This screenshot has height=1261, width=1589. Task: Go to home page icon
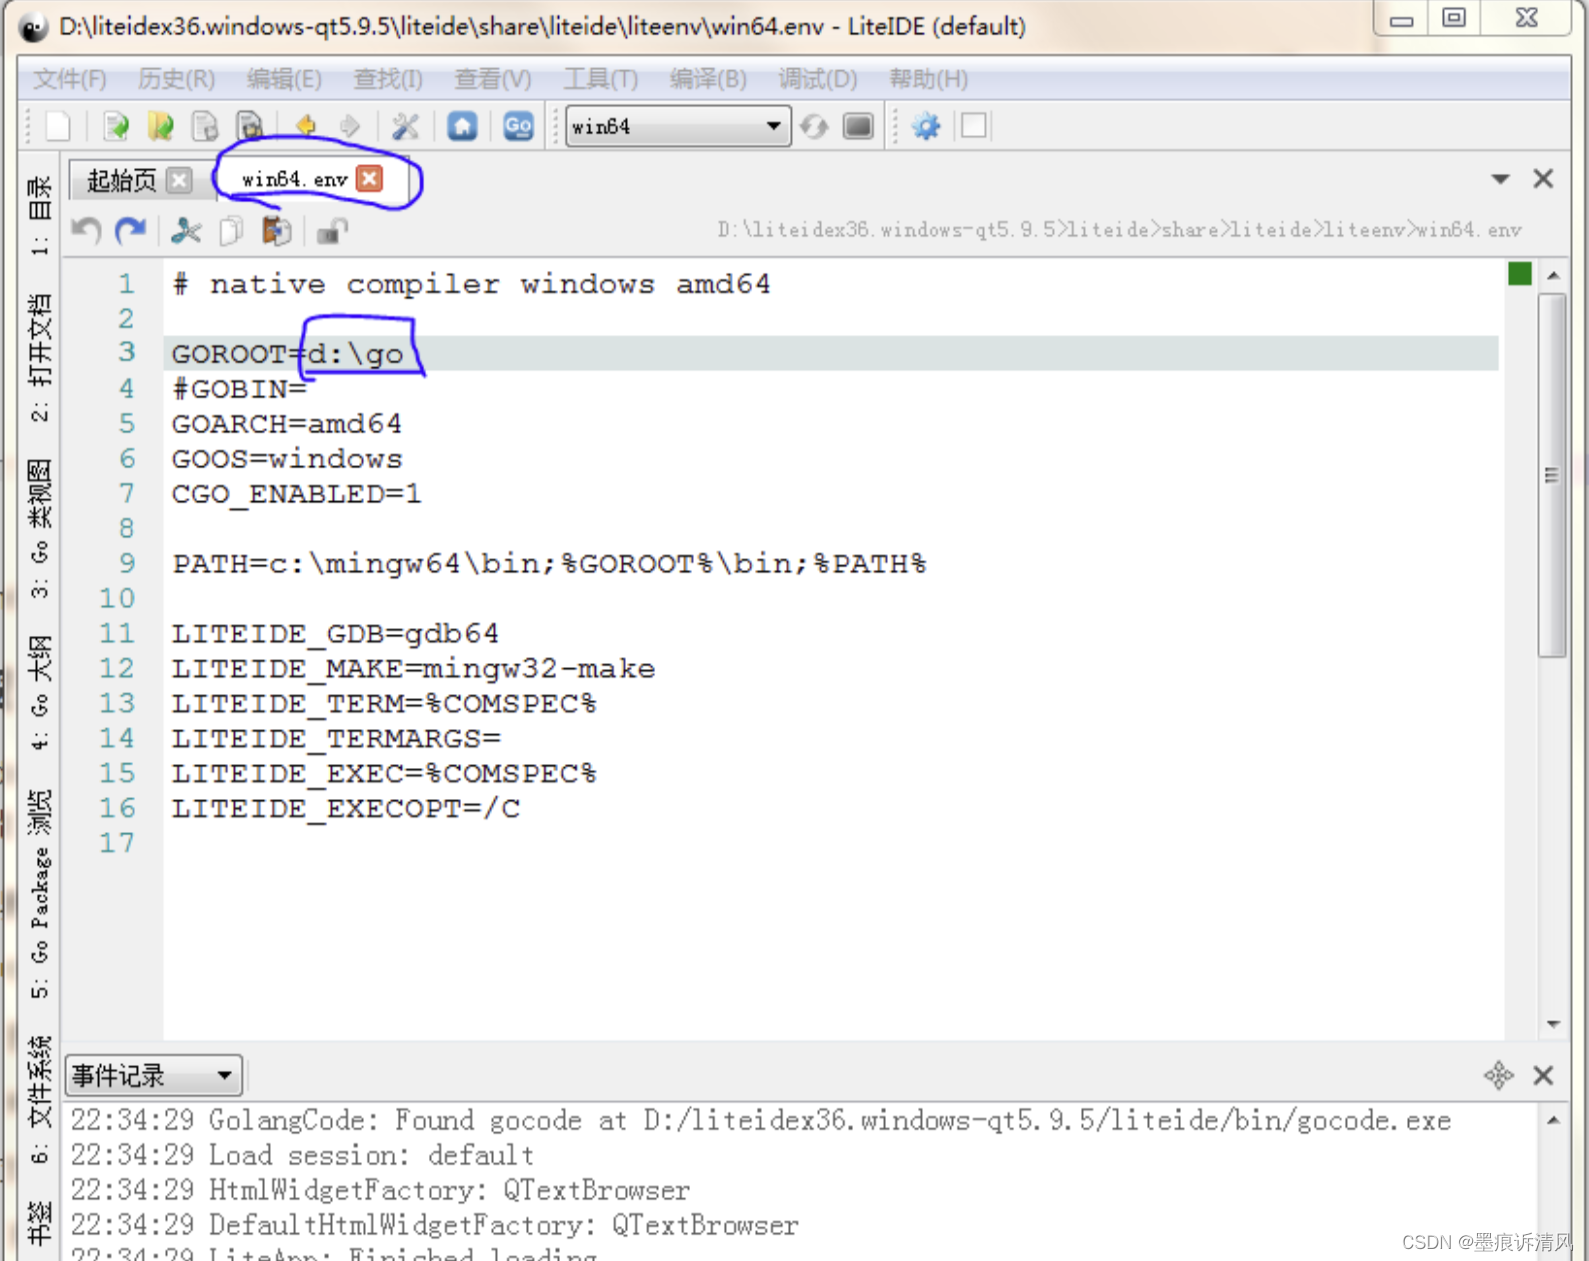coord(462,126)
